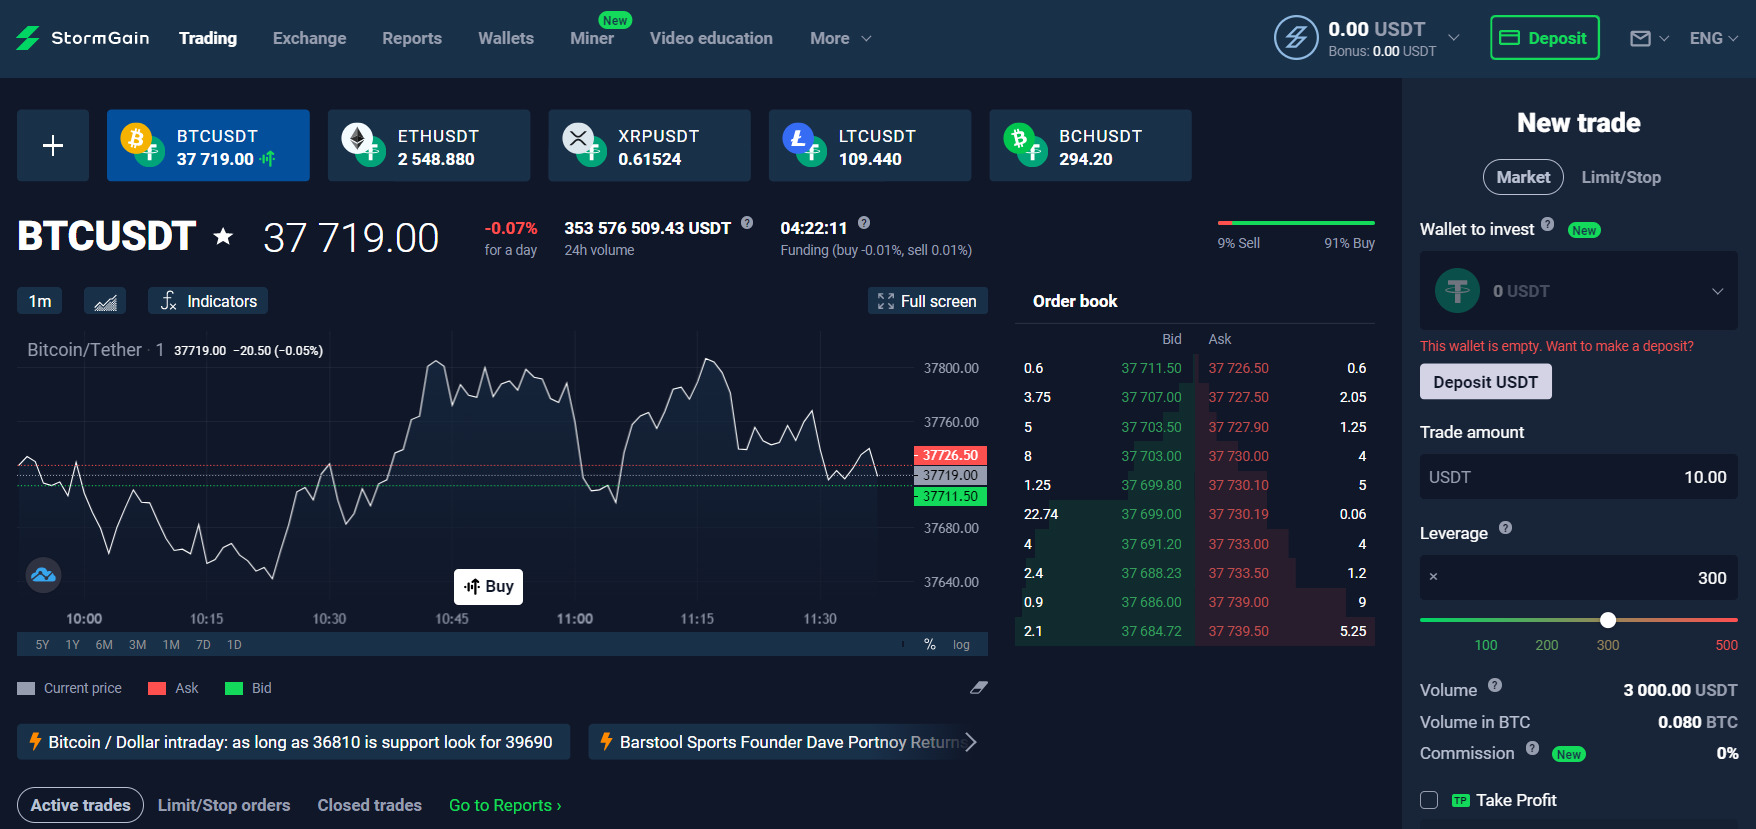The width and height of the screenshot is (1756, 829).
Task: Click ask price 37 726.50 in order book
Action: 1238,368
